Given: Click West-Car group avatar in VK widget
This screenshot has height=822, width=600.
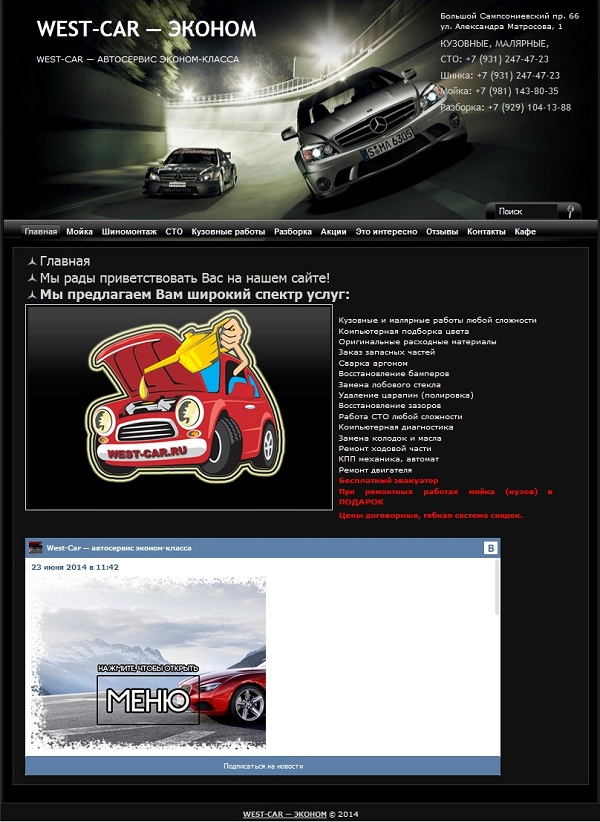Looking at the screenshot, I should [36, 548].
